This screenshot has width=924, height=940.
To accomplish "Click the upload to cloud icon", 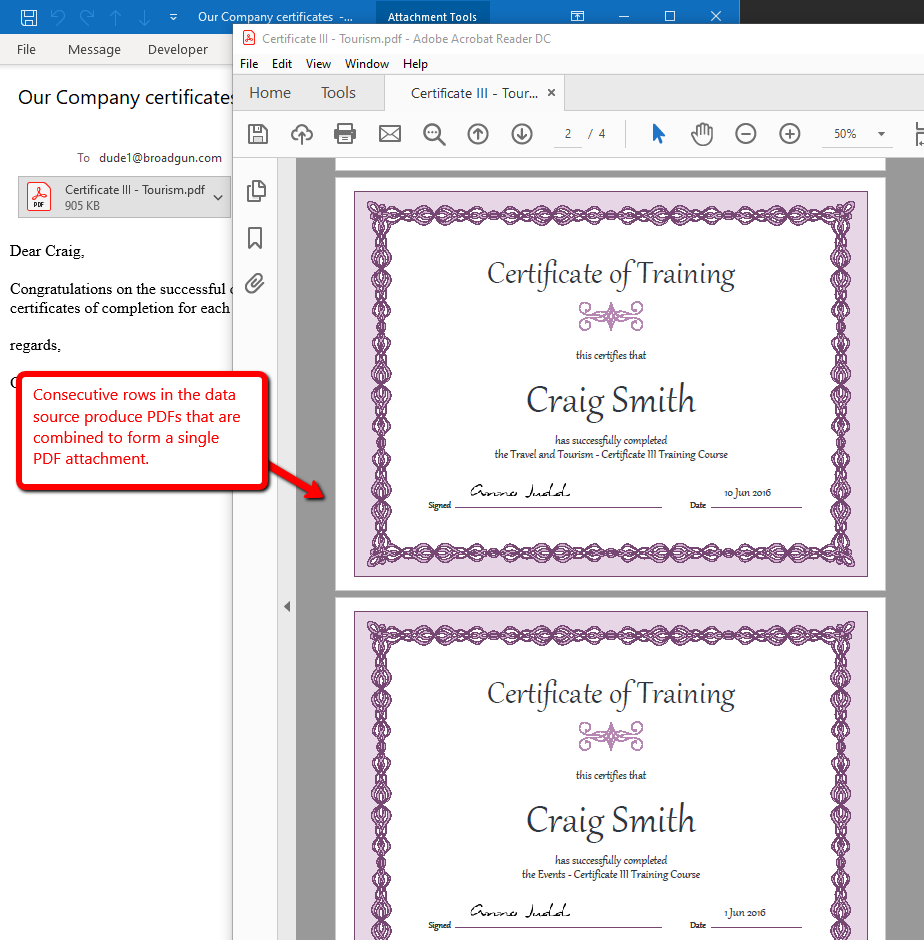I will pyautogui.click(x=302, y=134).
